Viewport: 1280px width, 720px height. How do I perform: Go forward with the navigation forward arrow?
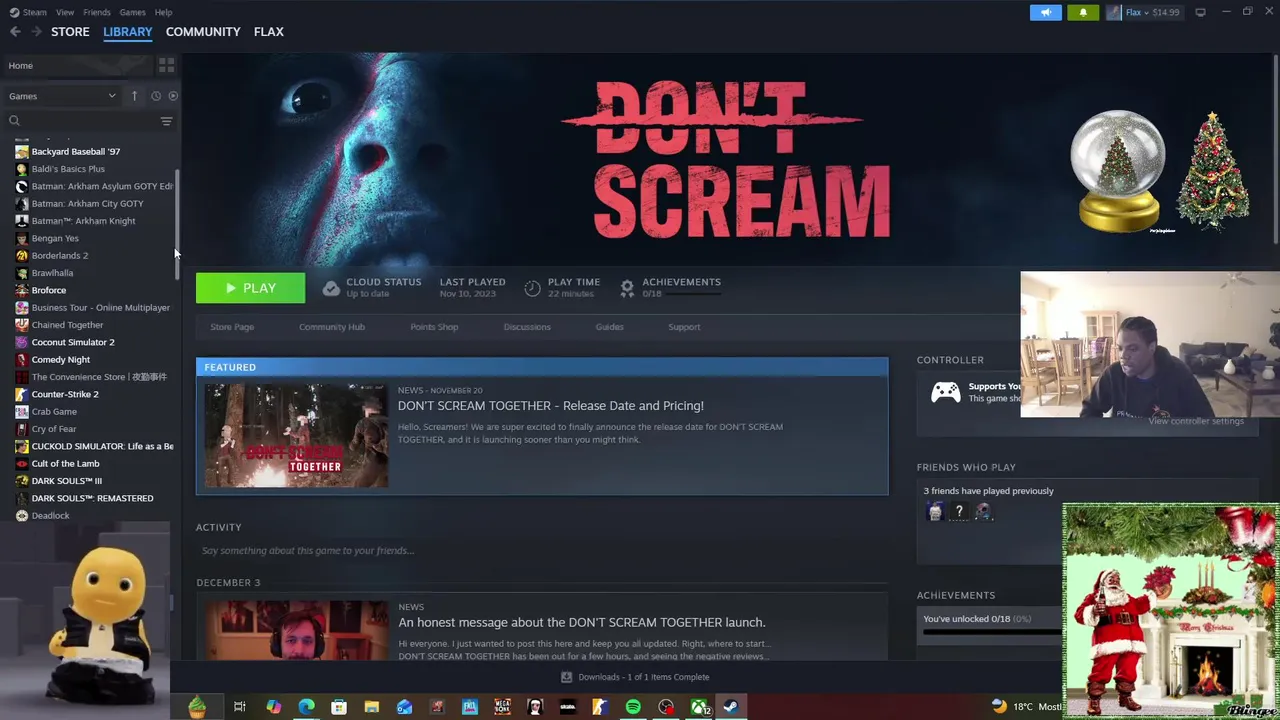click(x=37, y=32)
